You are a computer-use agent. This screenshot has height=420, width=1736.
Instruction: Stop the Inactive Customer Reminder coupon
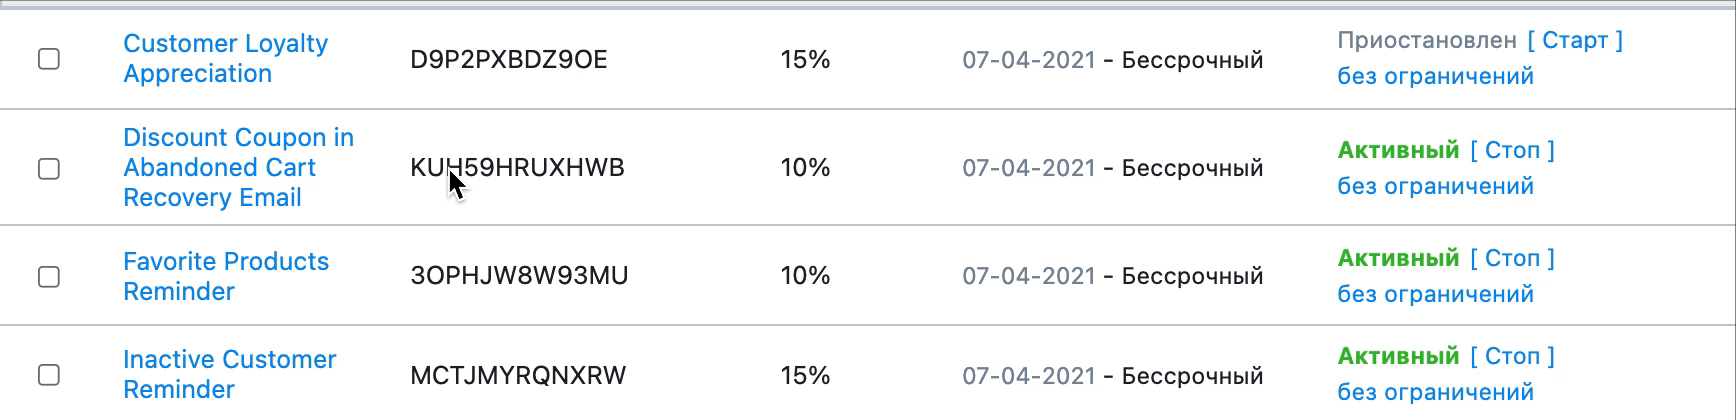click(1512, 356)
